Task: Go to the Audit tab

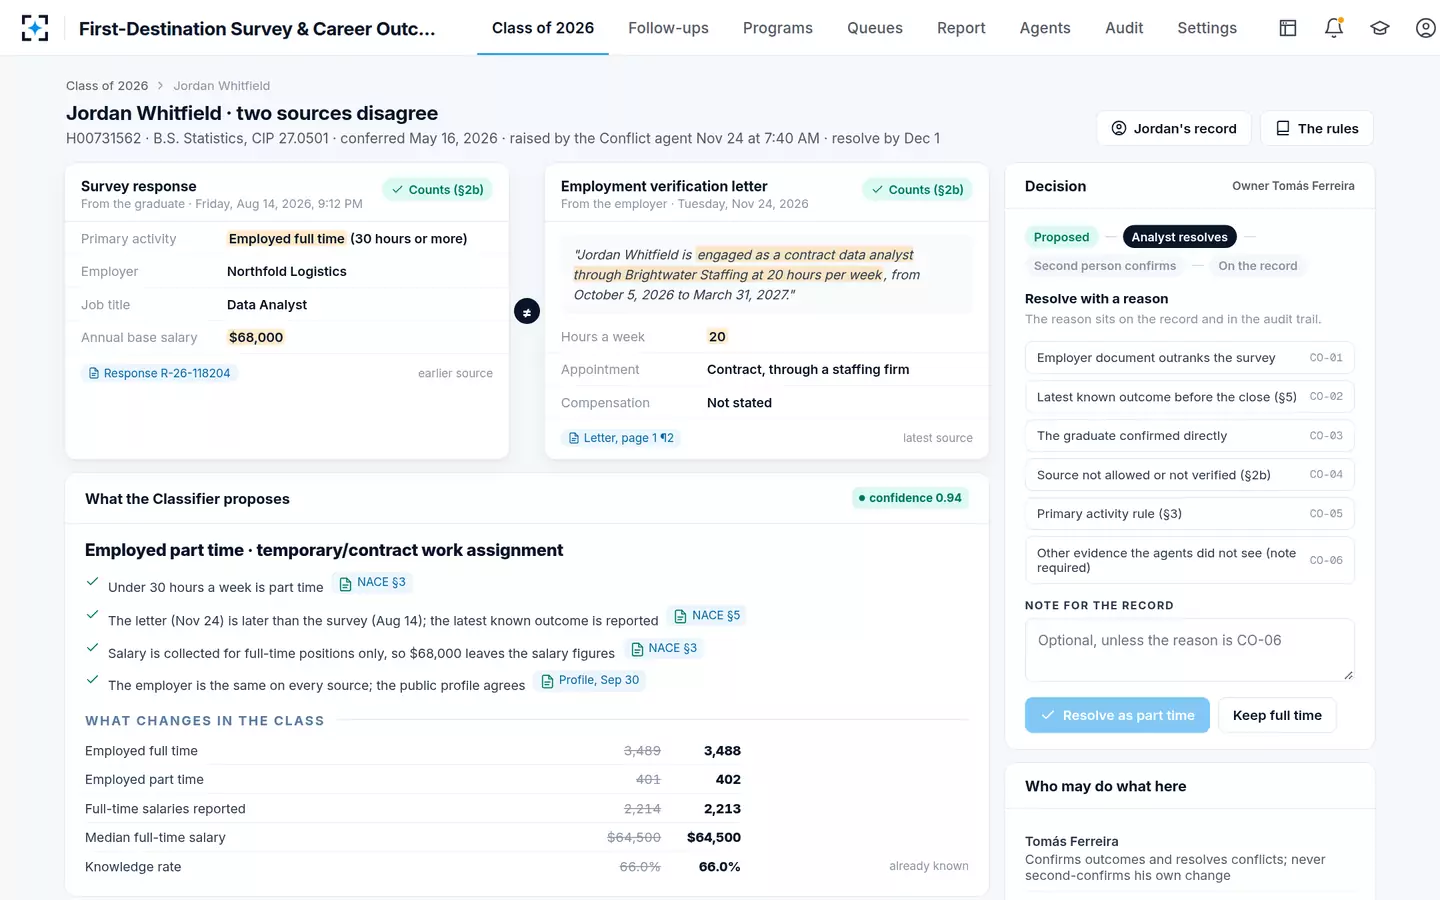Action: [1124, 28]
